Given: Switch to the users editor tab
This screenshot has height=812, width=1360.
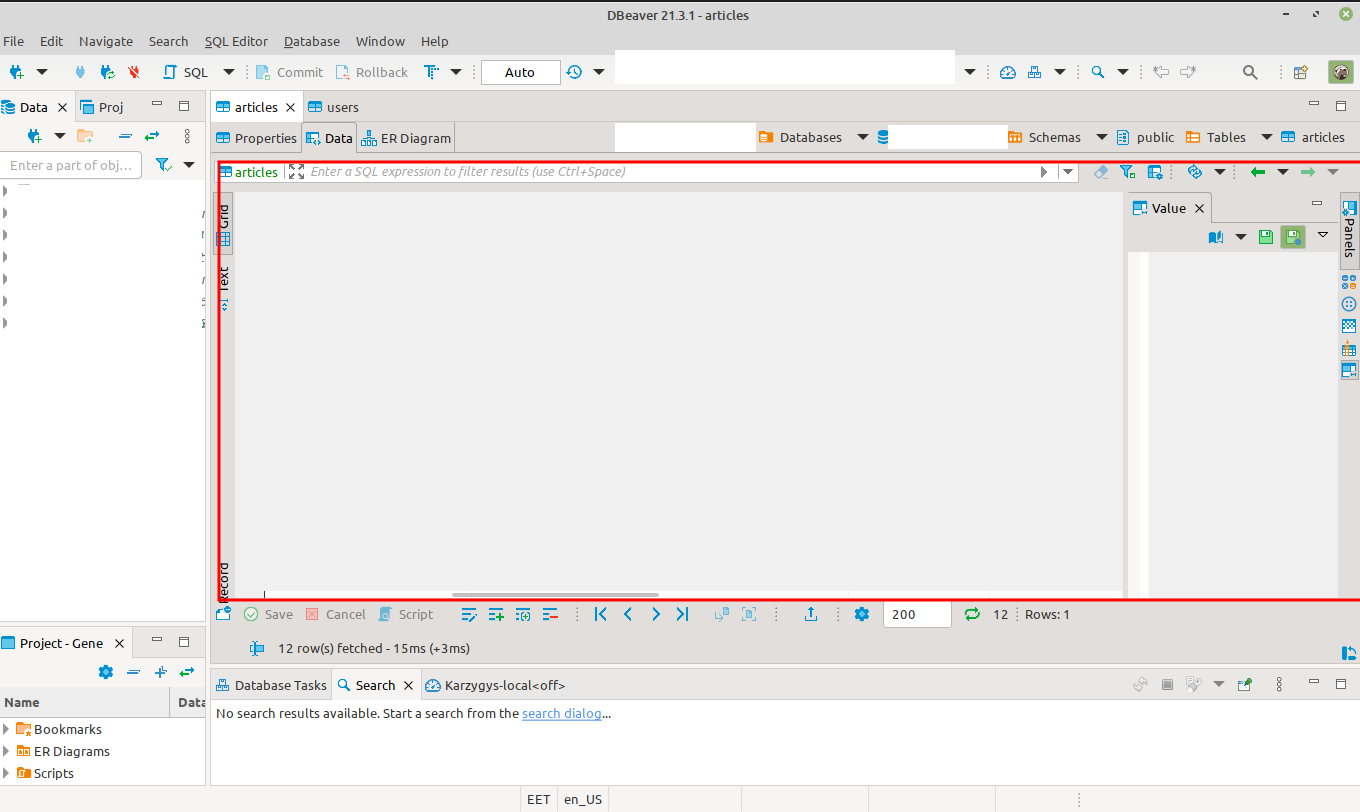Looking at the screenshot, I should [341, 106].
